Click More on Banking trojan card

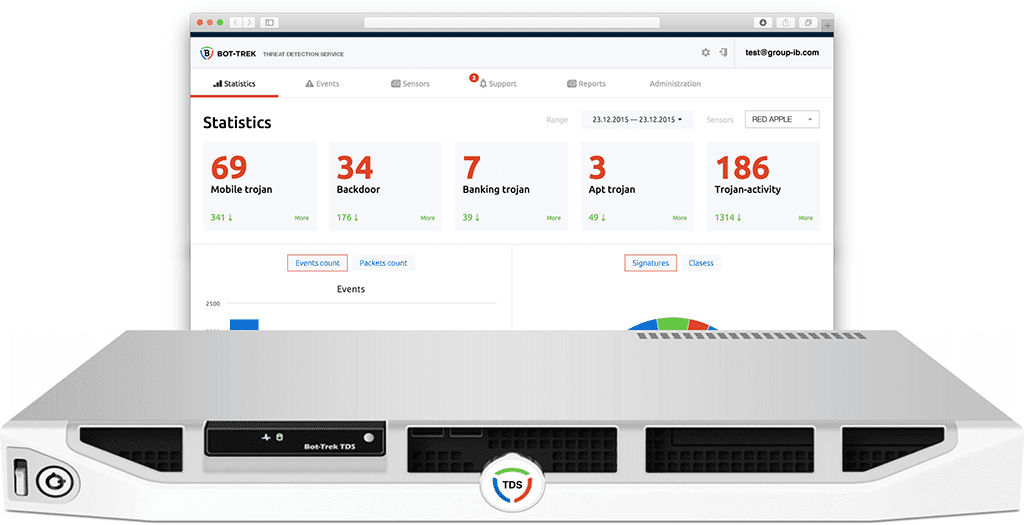(554, 218)
